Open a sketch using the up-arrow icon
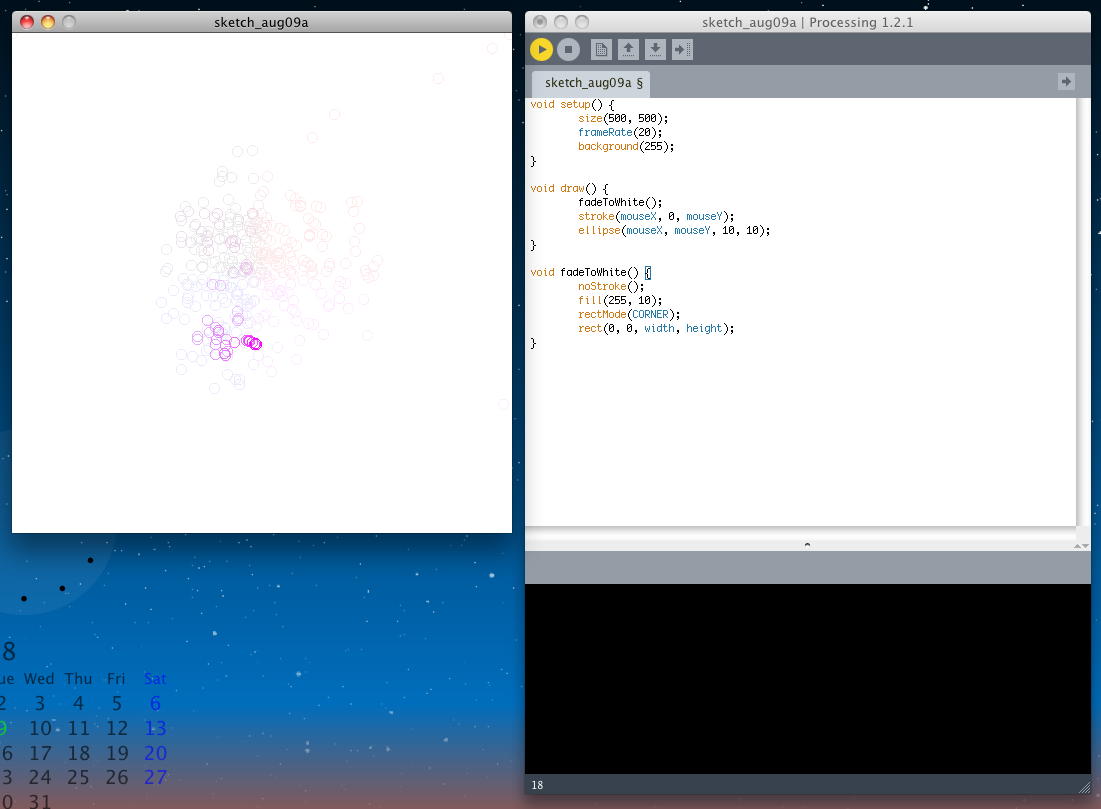Image resolution: width=1101 pixels, height=809 pixels. (628, 49)
